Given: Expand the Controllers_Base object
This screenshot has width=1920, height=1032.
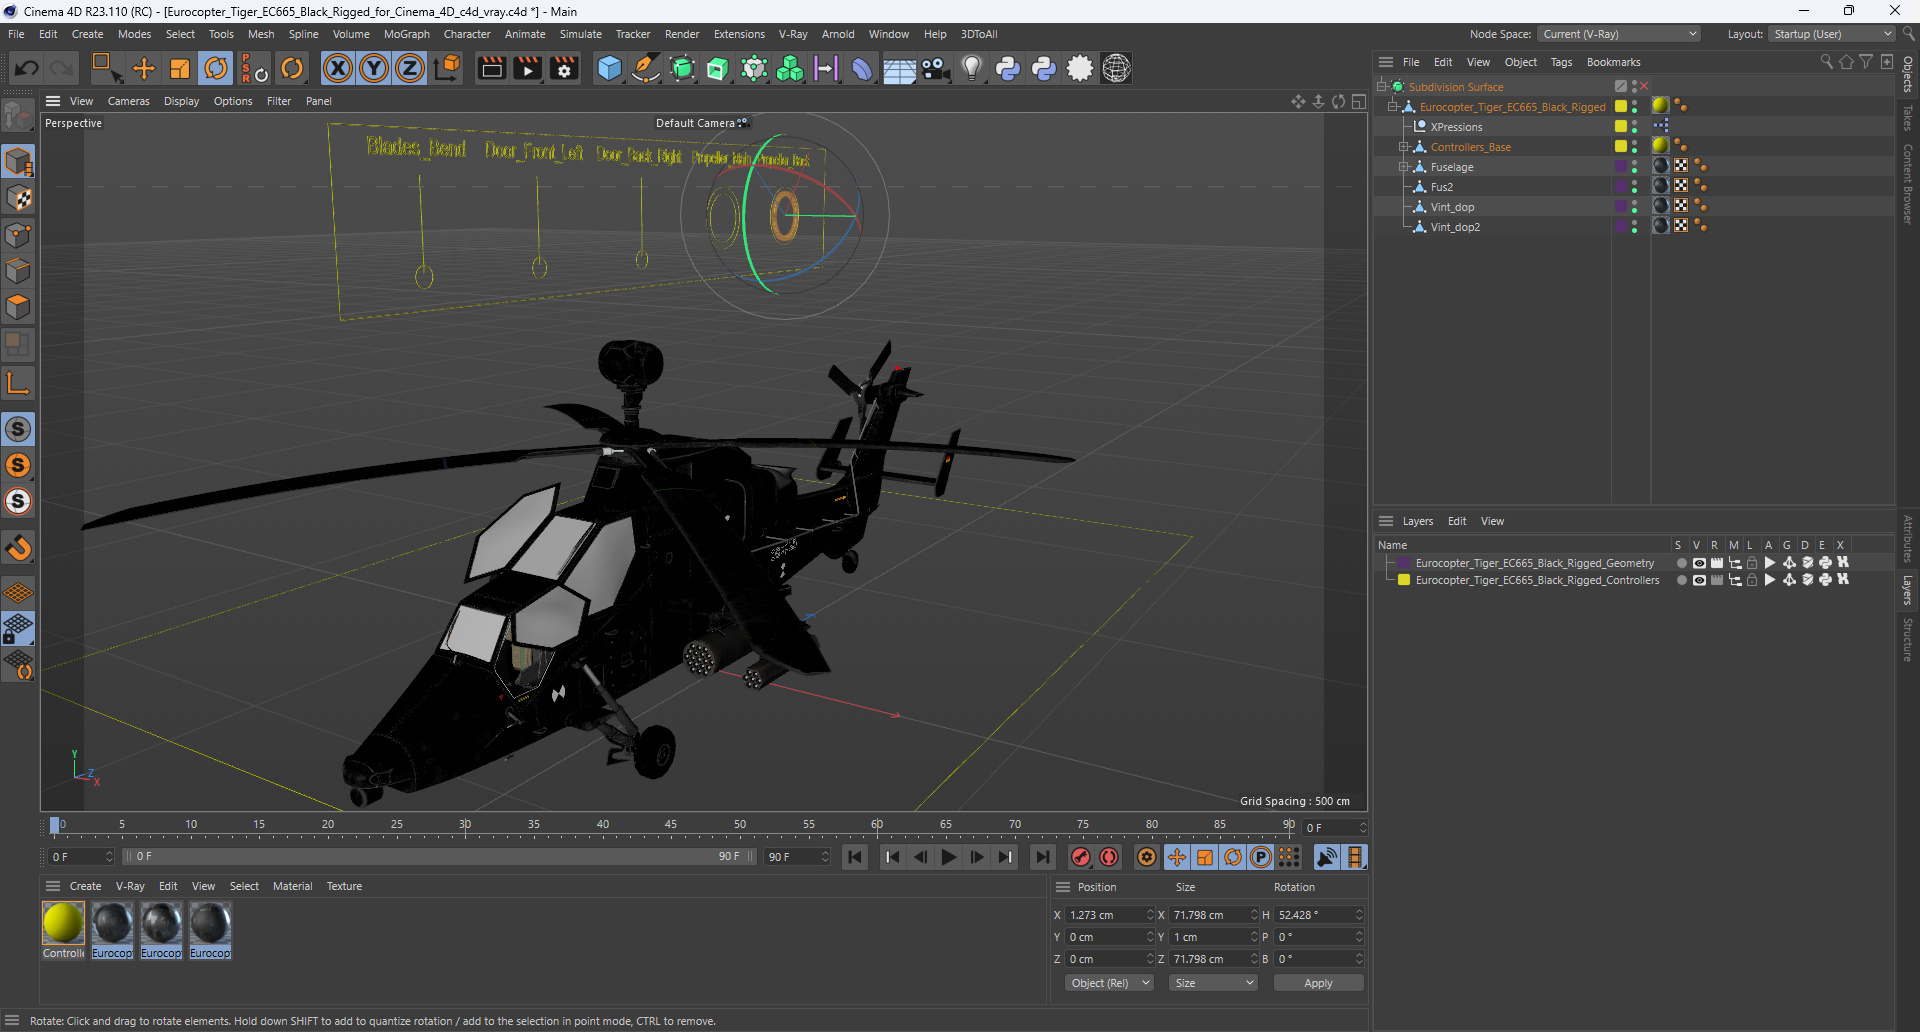Looking at the screenshot, I should coord(1403,147).
